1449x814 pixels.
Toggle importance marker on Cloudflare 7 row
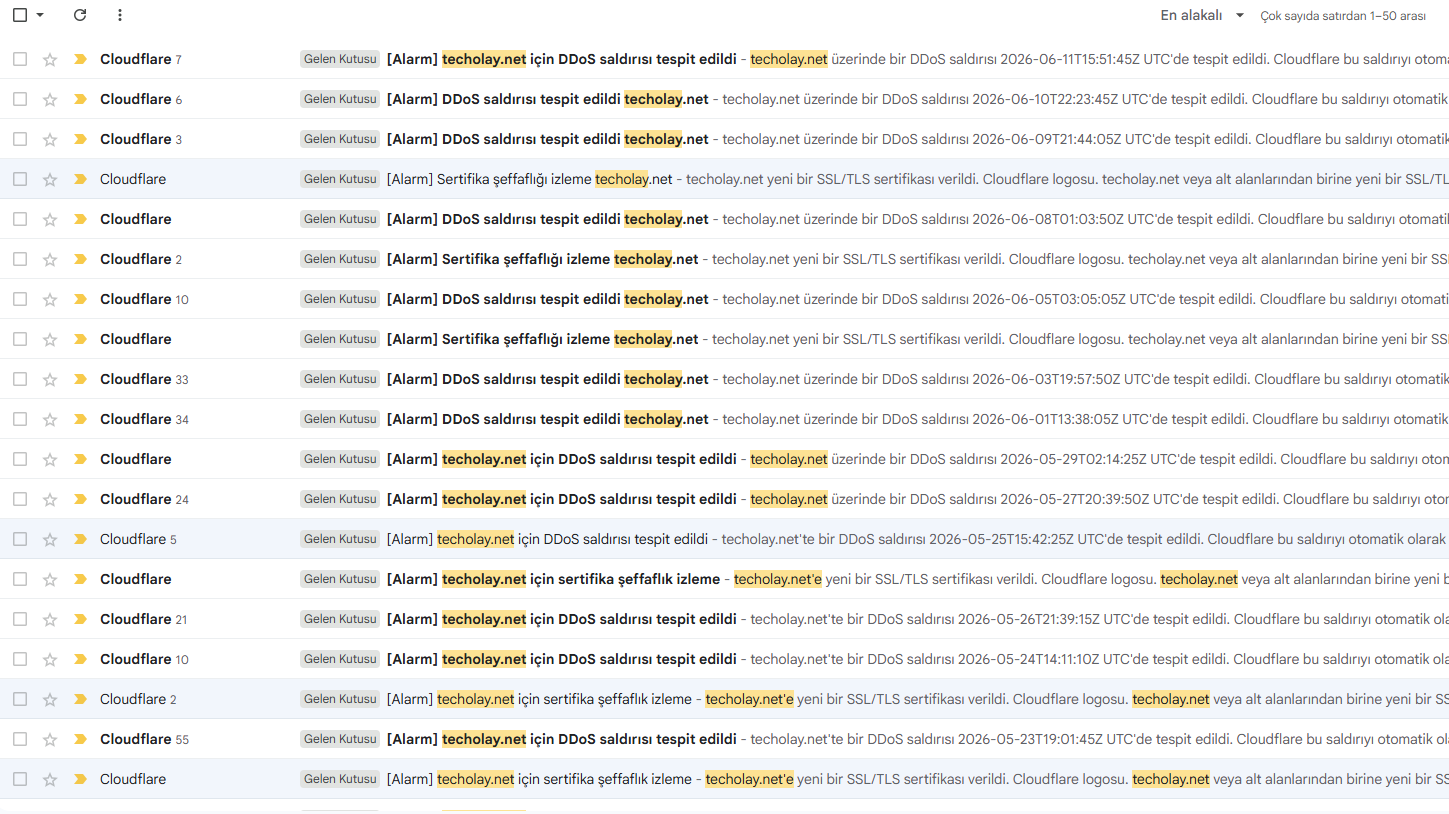click(80, 59)
